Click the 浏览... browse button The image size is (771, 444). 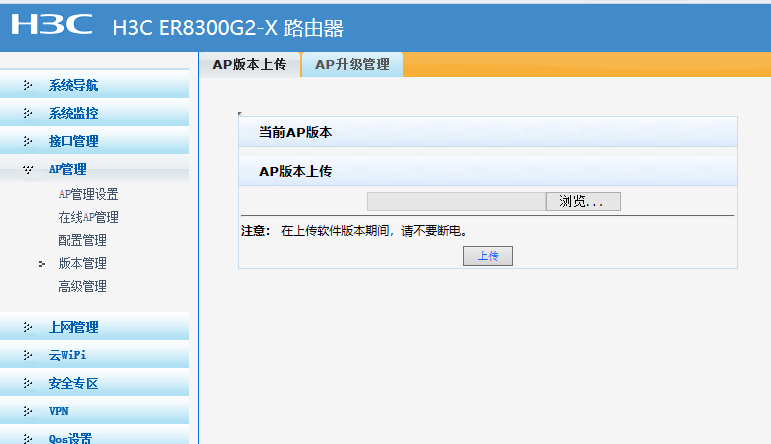point(583,201)
